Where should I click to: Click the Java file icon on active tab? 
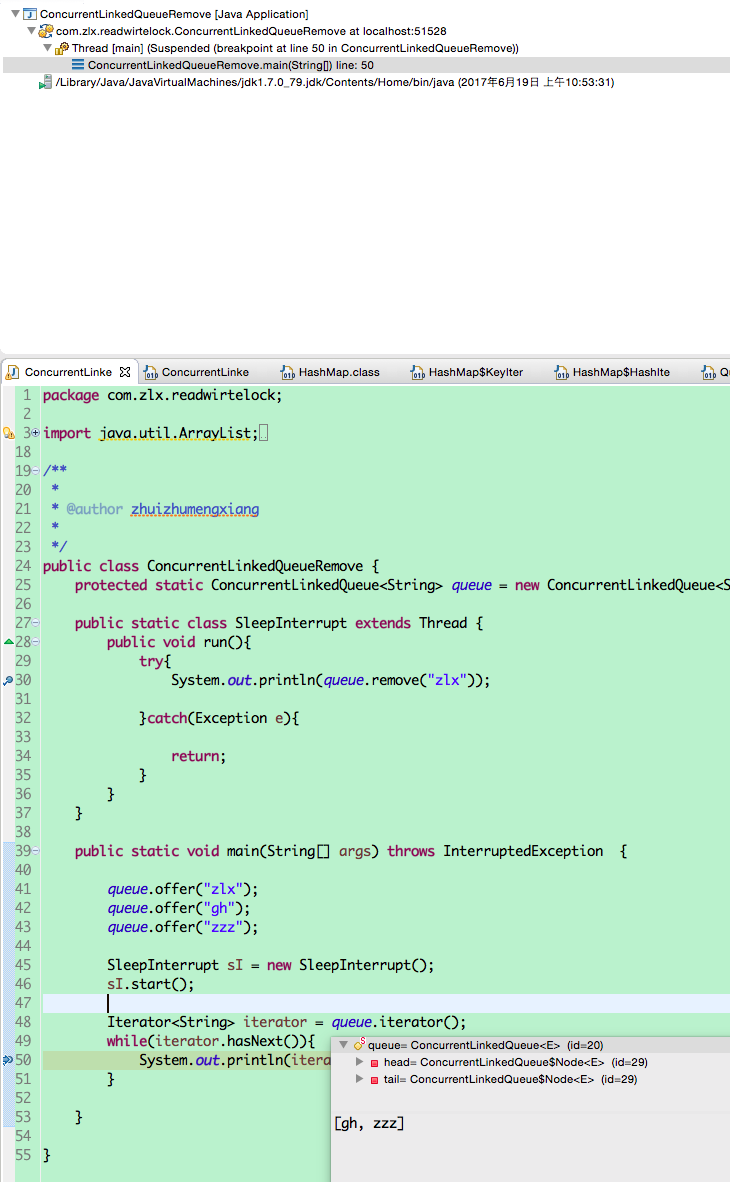13,372
